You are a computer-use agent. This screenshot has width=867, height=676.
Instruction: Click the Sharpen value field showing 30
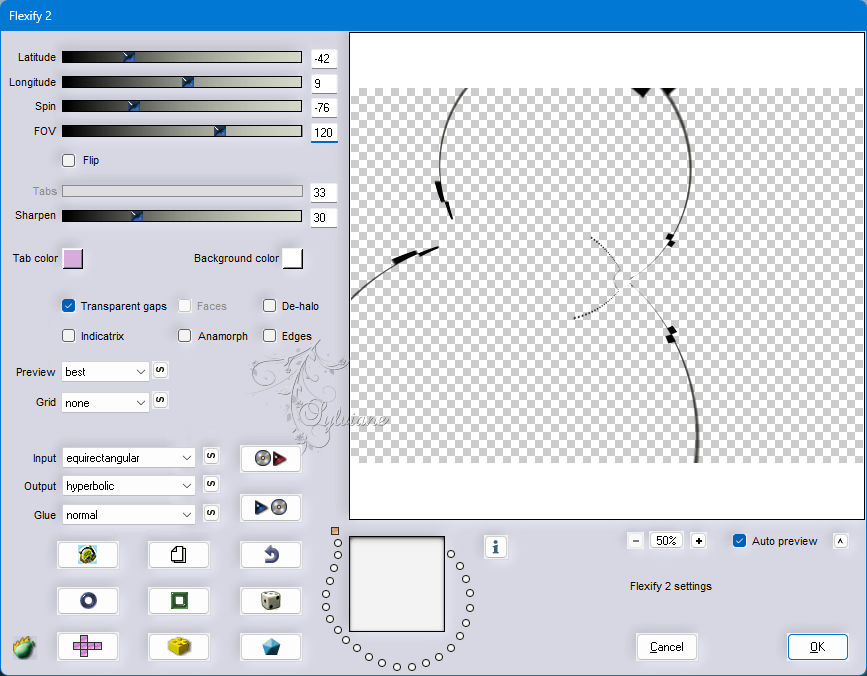pyautogui.click(x=324, y=218)
